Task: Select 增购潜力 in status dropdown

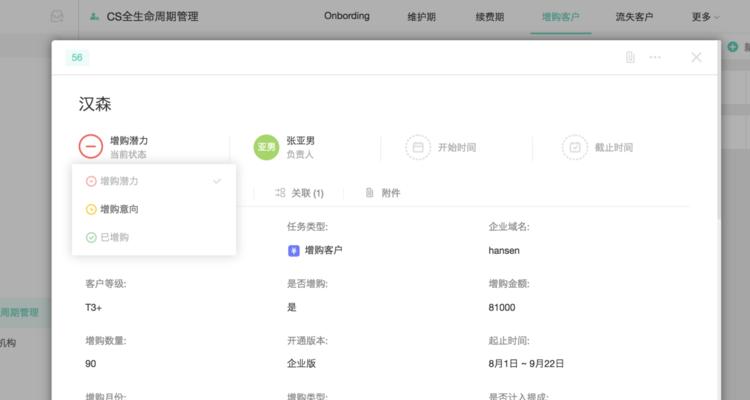Action: tap(154, 181)
